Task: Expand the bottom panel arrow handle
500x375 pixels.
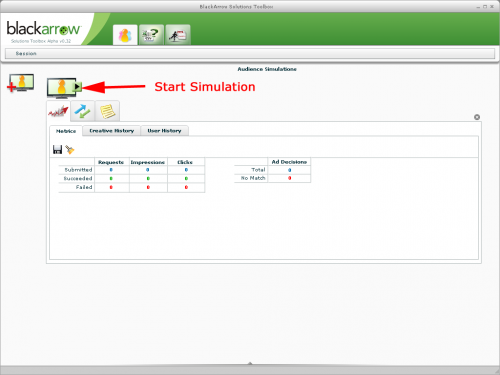Action: pos(250,363)
